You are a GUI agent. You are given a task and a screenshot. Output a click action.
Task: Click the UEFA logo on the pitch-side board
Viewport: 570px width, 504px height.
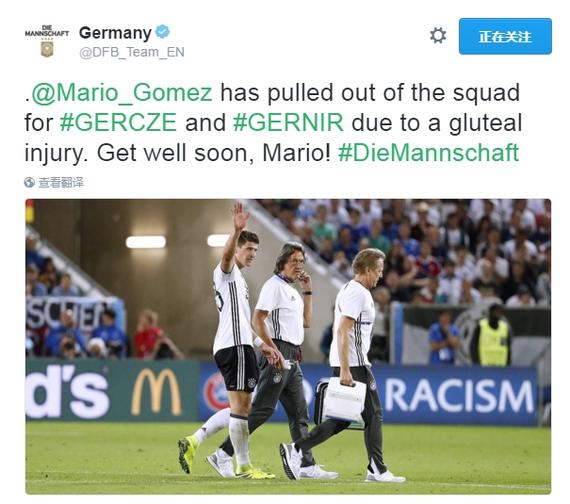coord(215,392)
